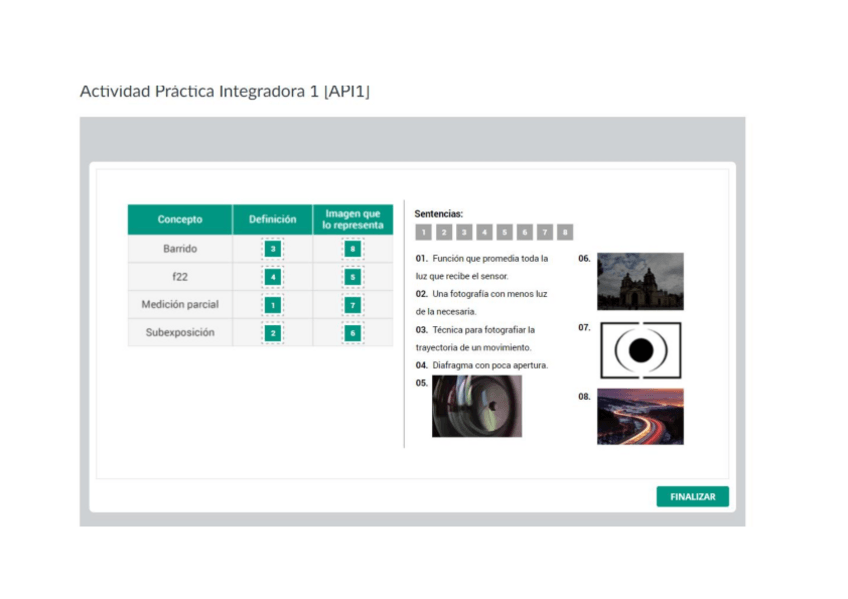Click the Barrido concept cell
The width and height of the screenshot is (848, 599).
pyautogui.click(x=180, y=249)
